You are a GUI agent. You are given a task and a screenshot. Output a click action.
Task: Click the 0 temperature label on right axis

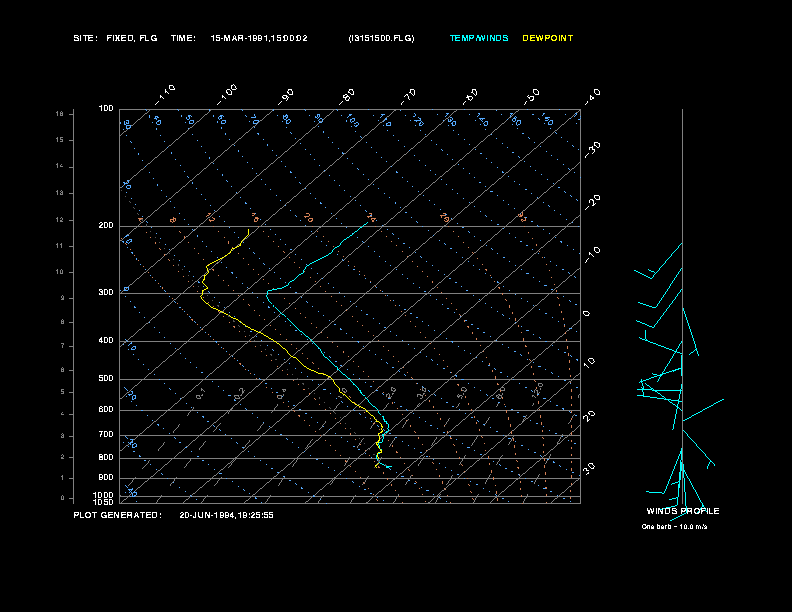pos(586,314)
